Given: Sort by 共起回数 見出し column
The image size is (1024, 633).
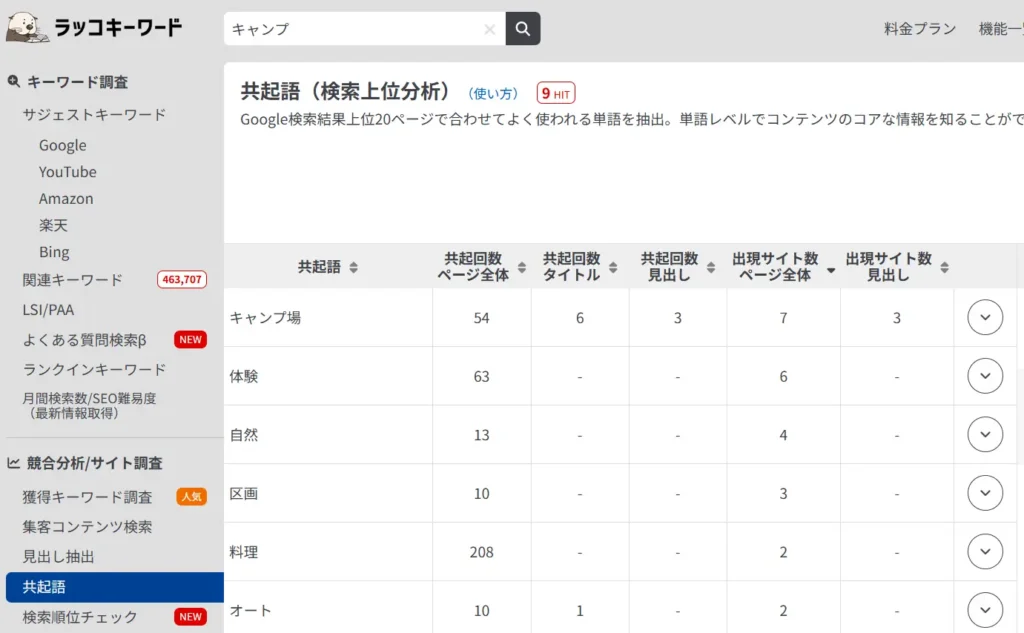Looking at the screenshot, I should pyautogui.click(x=711, y=267).
